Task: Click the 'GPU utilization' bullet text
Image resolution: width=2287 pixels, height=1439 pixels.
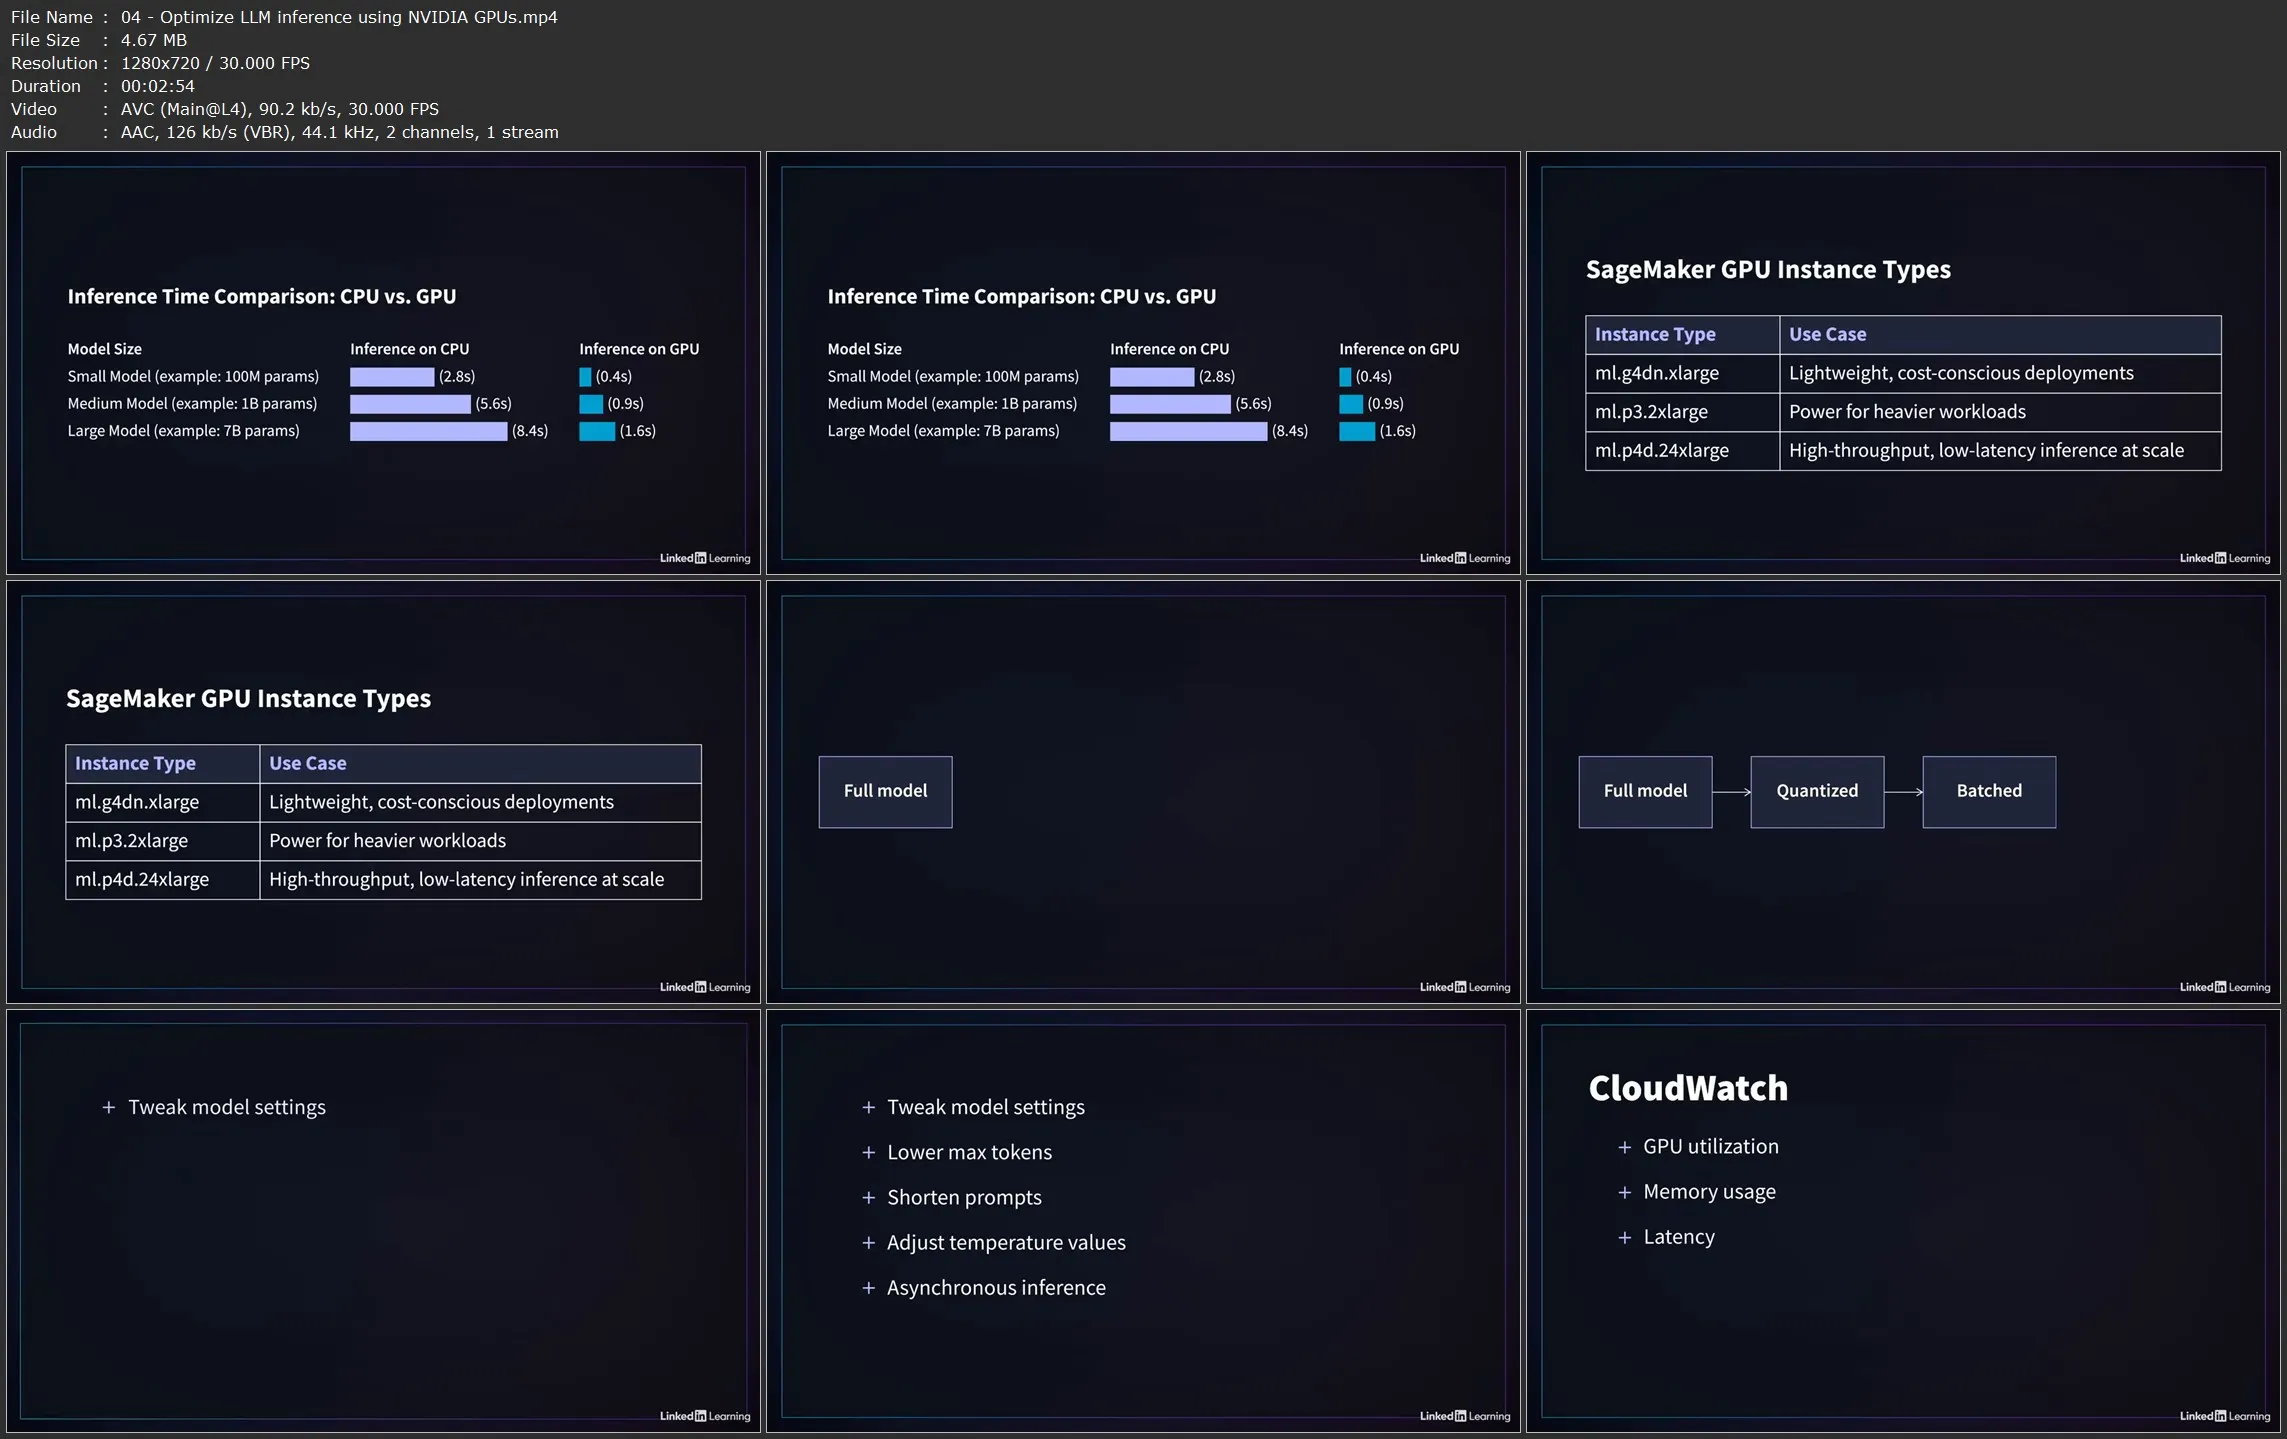Action: point(1711,1147)
